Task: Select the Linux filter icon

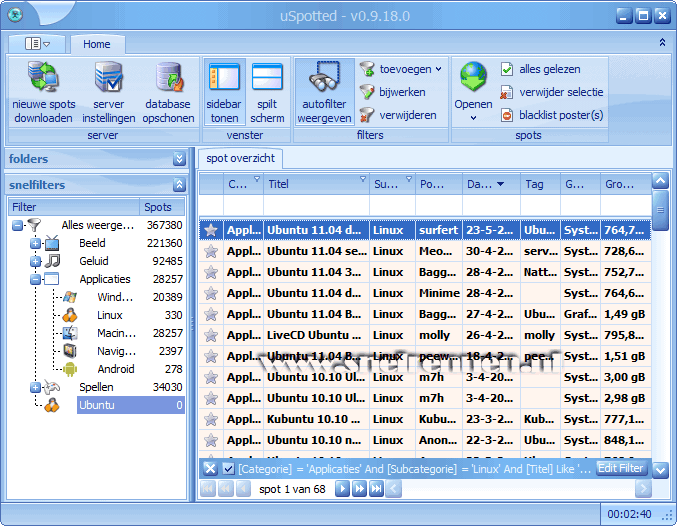Action: pos(70,315)
